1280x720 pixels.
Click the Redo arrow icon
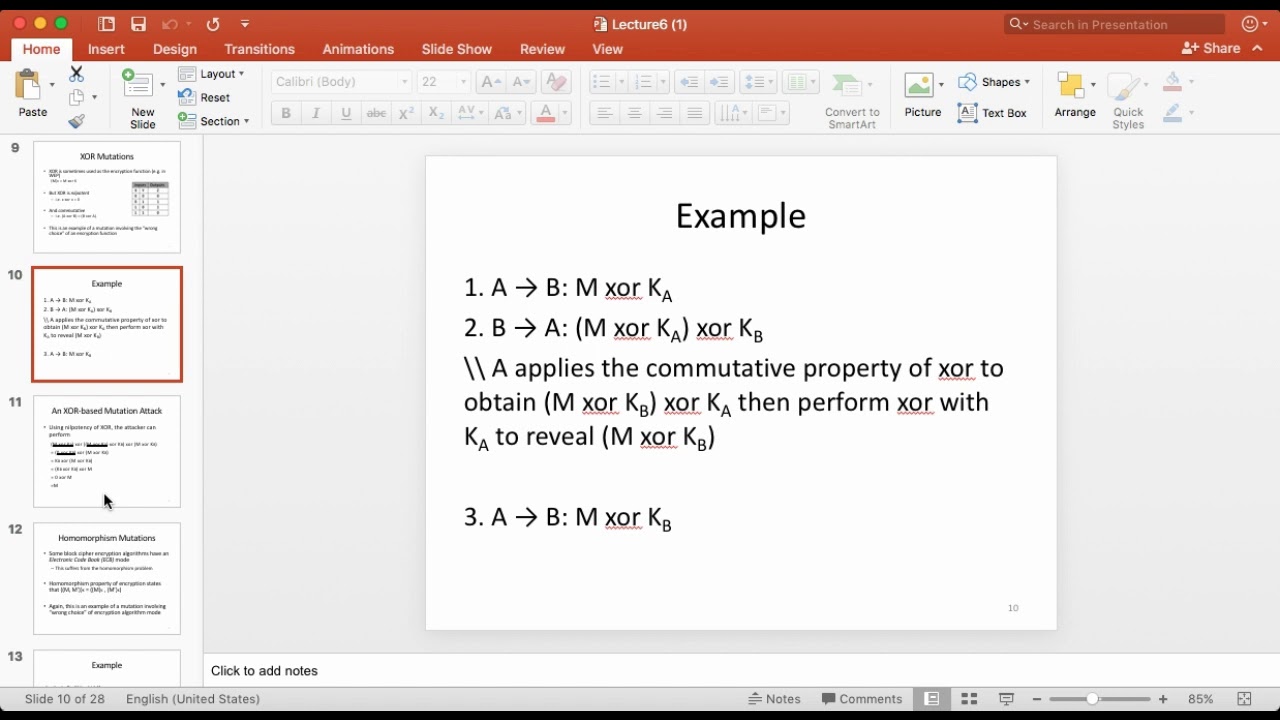[212, 24]
